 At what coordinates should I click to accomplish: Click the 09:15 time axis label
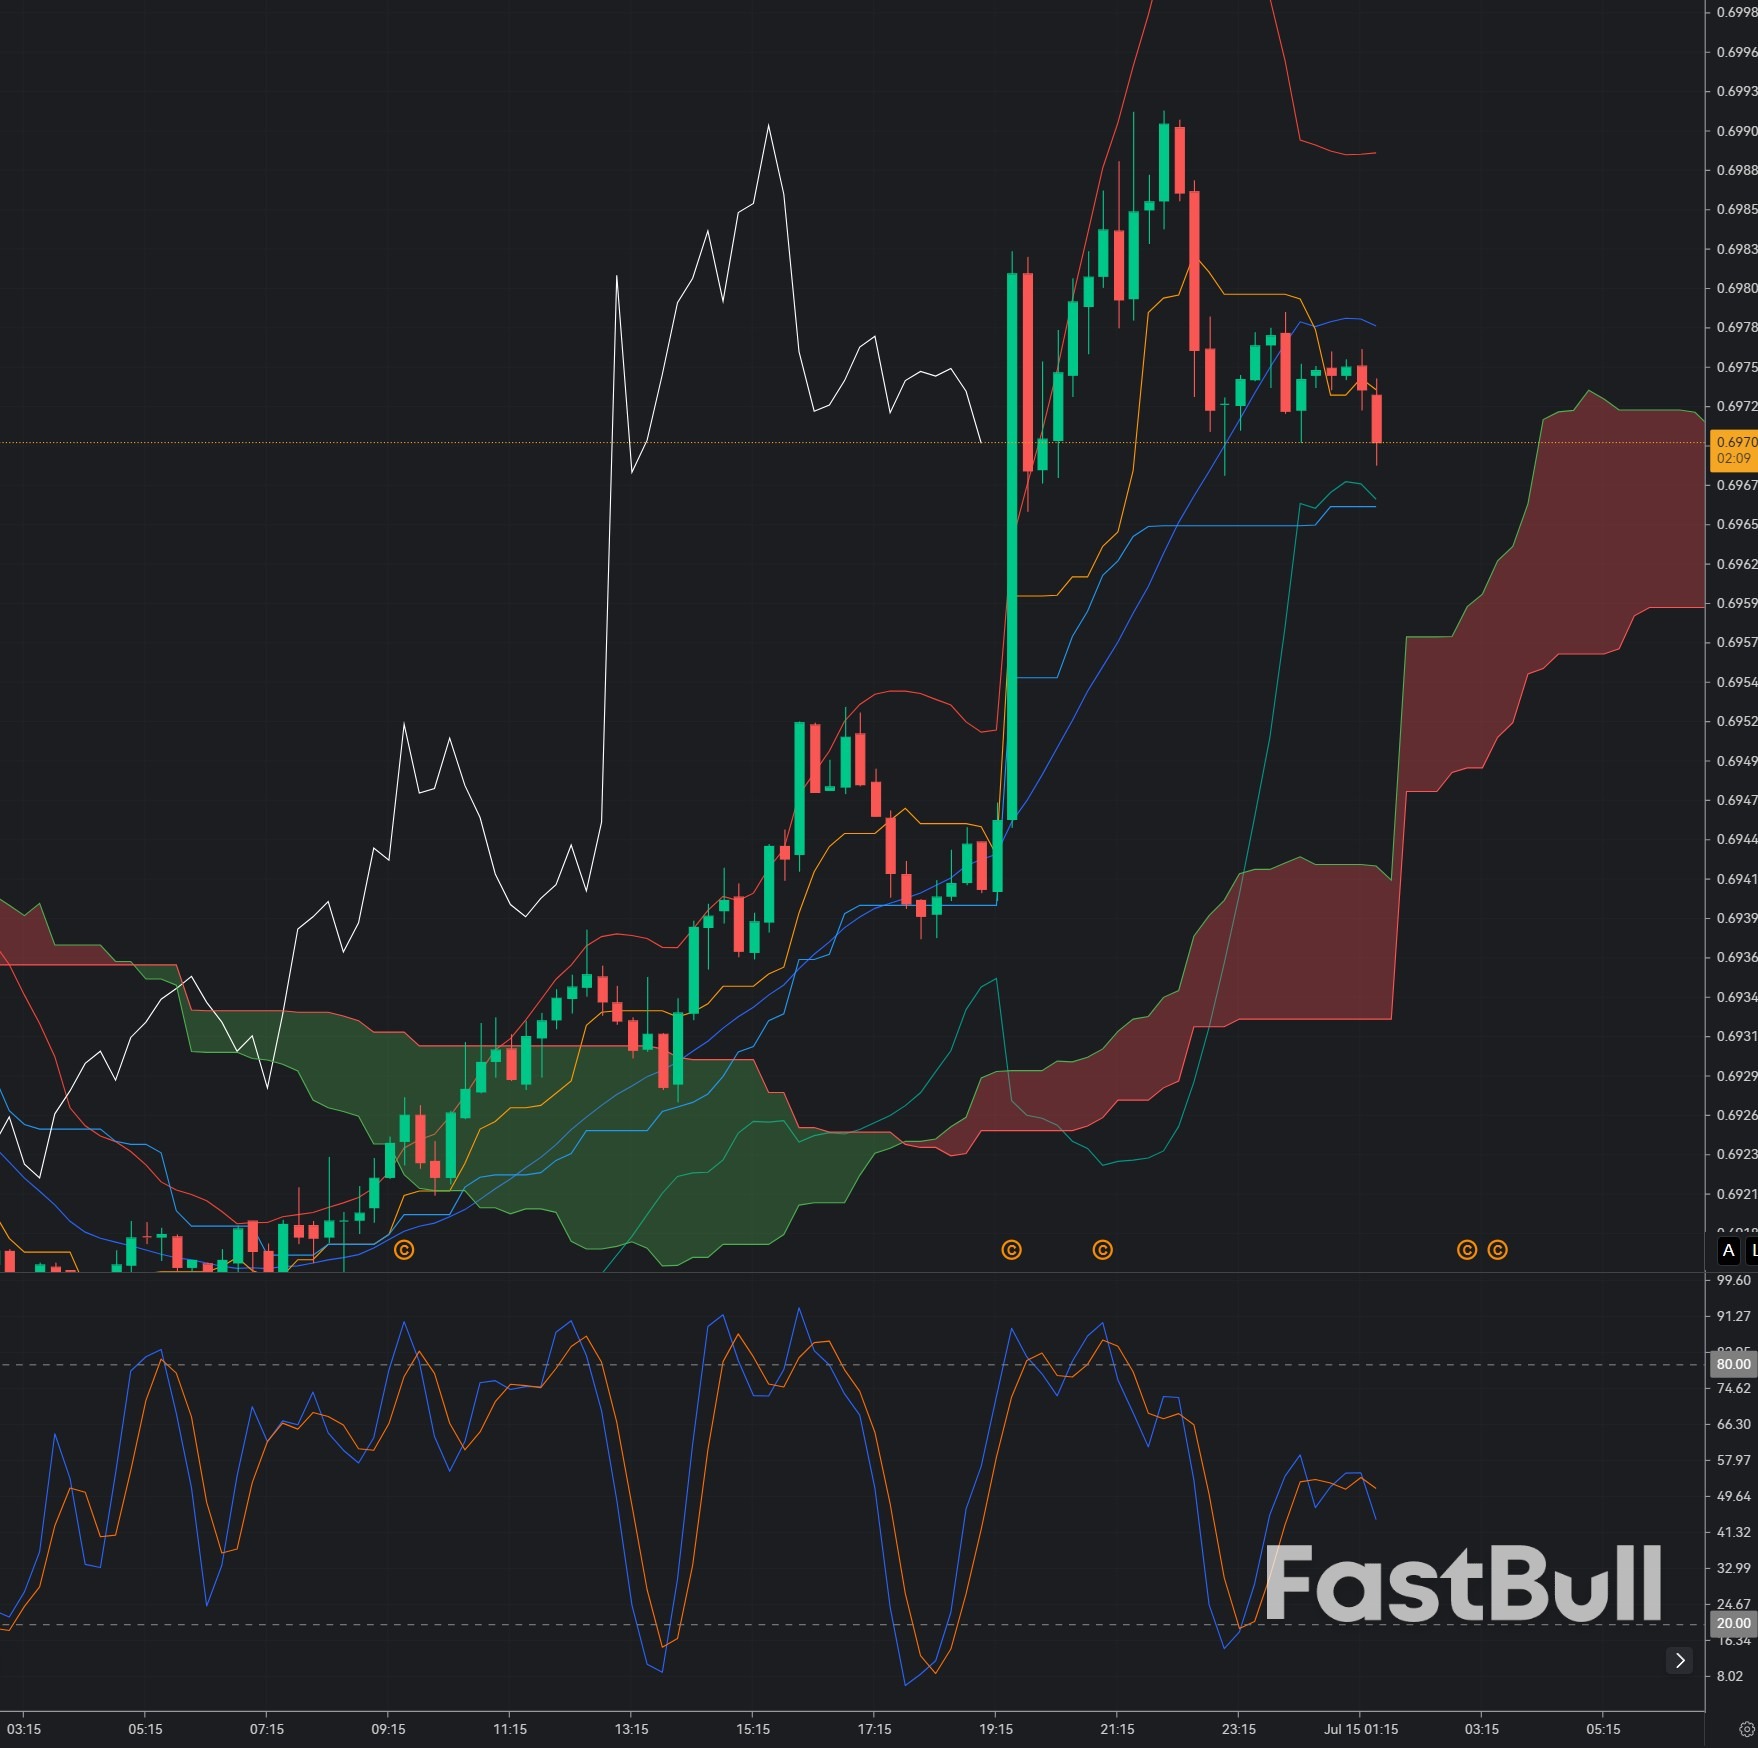point(388,1729)
